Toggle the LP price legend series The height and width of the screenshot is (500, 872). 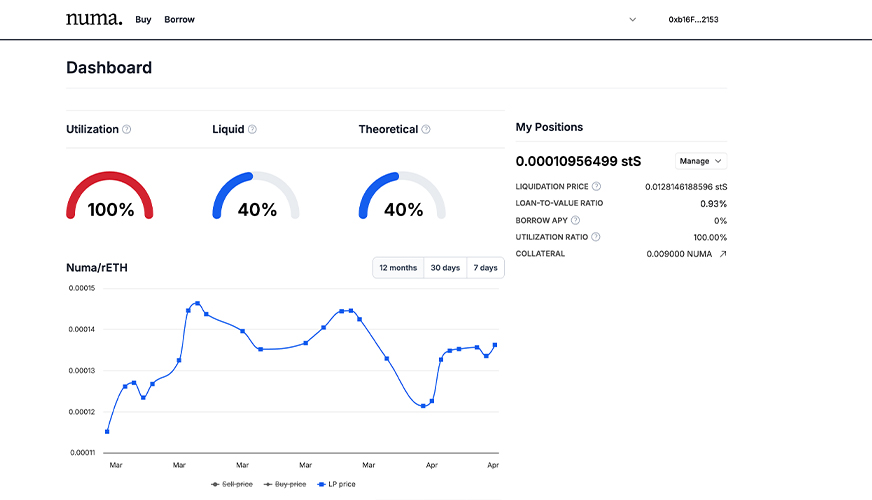pos(335,484)
